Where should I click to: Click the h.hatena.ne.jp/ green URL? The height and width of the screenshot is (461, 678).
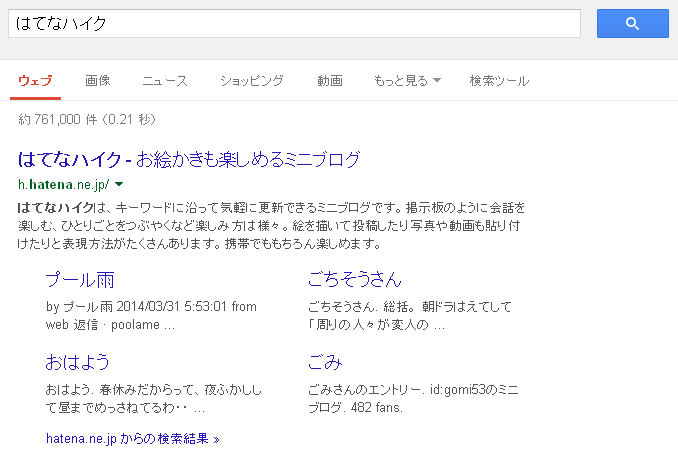coord(64,185)
